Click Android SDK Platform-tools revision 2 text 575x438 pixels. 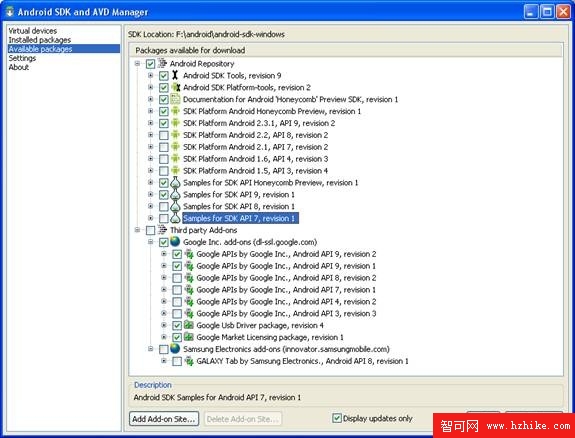pyautogui.click(x=247, y=88)
